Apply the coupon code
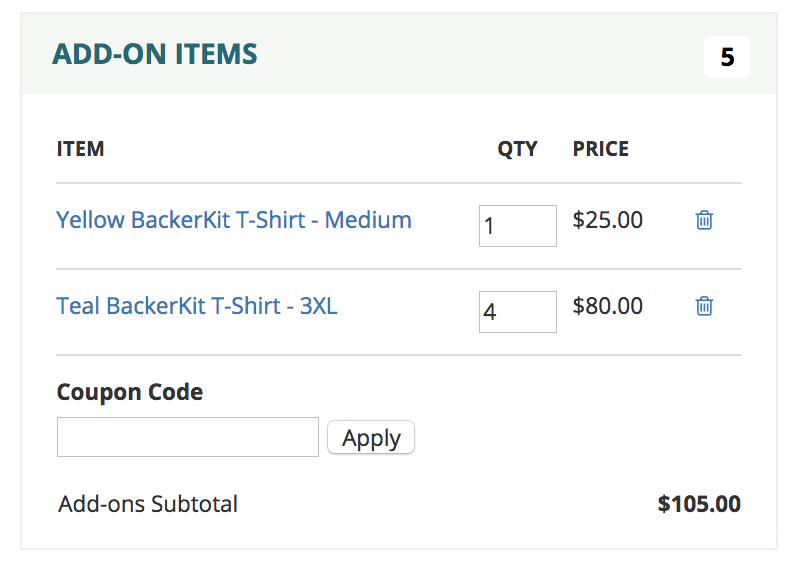Viewport: 796px width, 566px height. 371,438
